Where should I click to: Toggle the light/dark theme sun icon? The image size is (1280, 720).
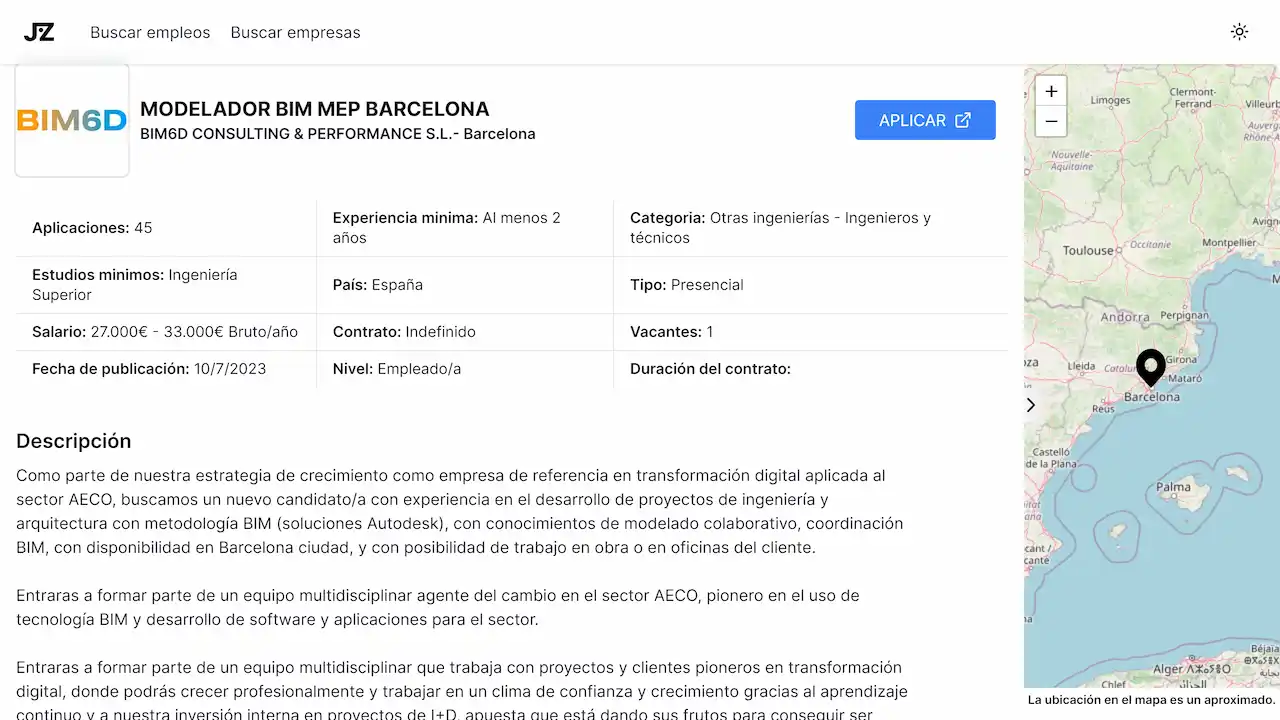click(x=1239, y=32)
